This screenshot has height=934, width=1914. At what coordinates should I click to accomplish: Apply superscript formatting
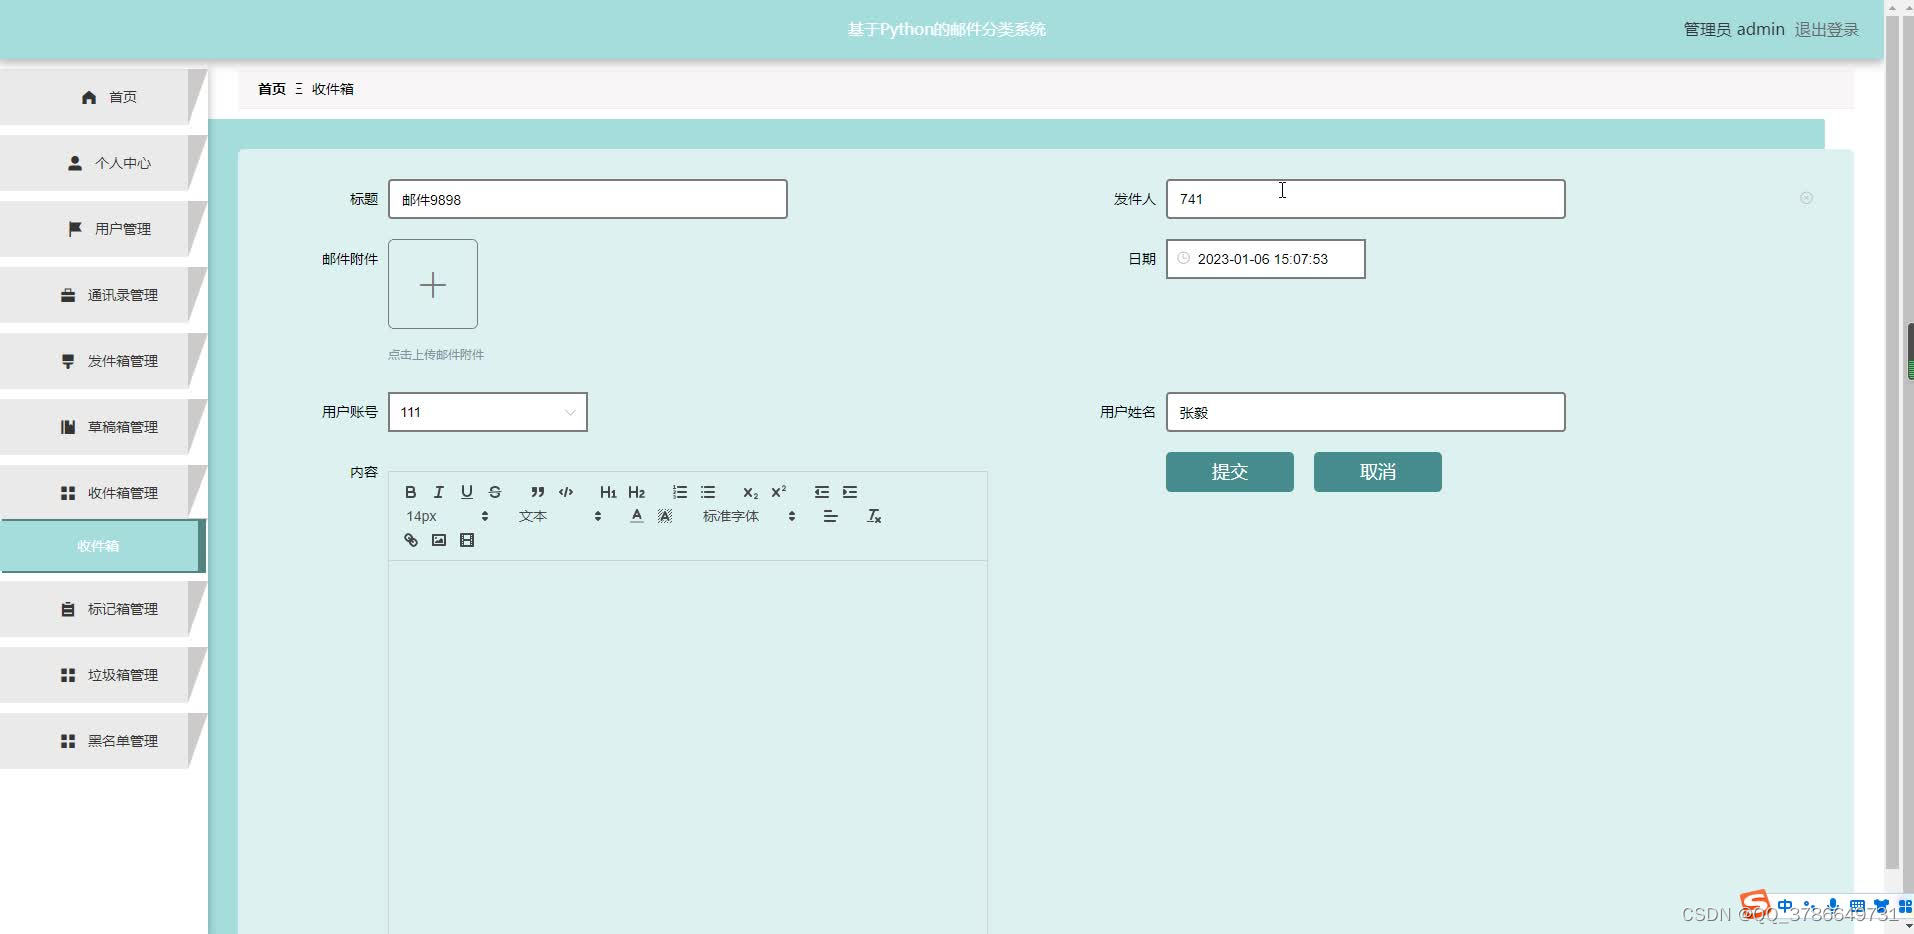point(778,492)
